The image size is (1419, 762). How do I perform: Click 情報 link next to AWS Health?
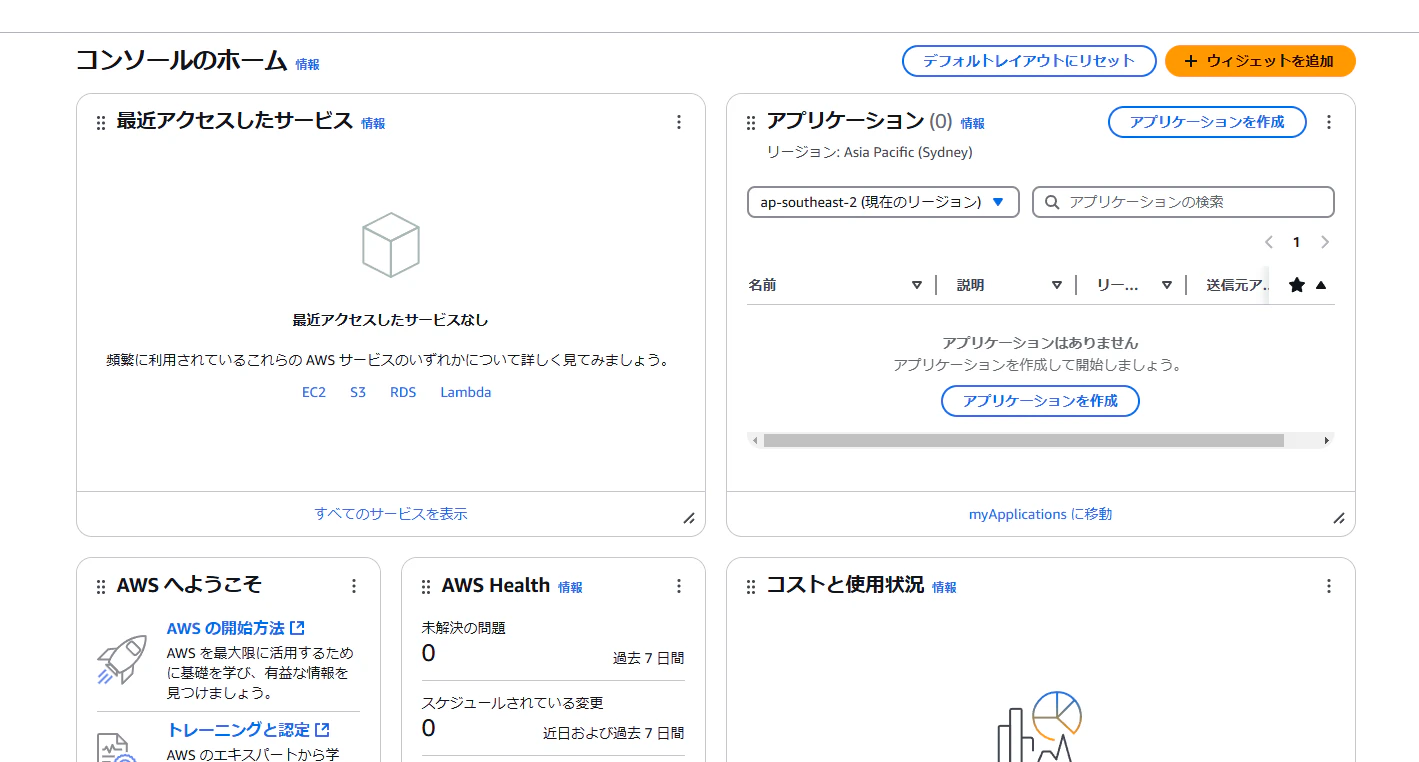coord(570,588)
